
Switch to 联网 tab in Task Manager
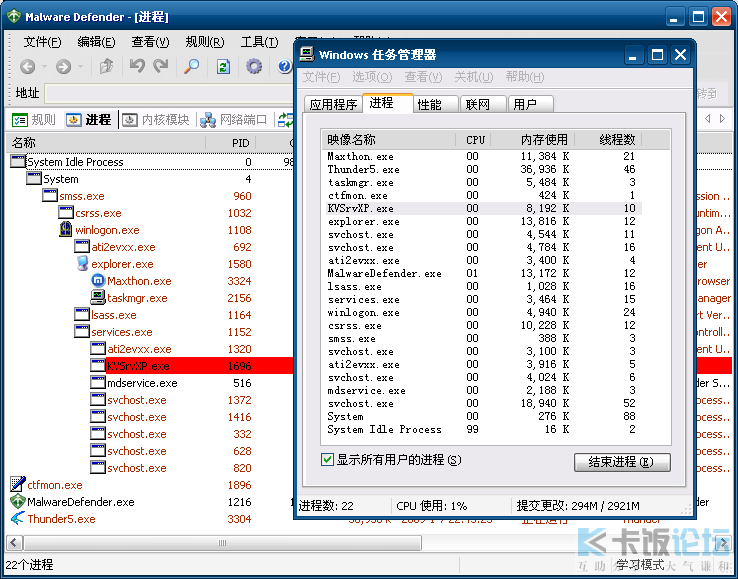click(483, 104)
